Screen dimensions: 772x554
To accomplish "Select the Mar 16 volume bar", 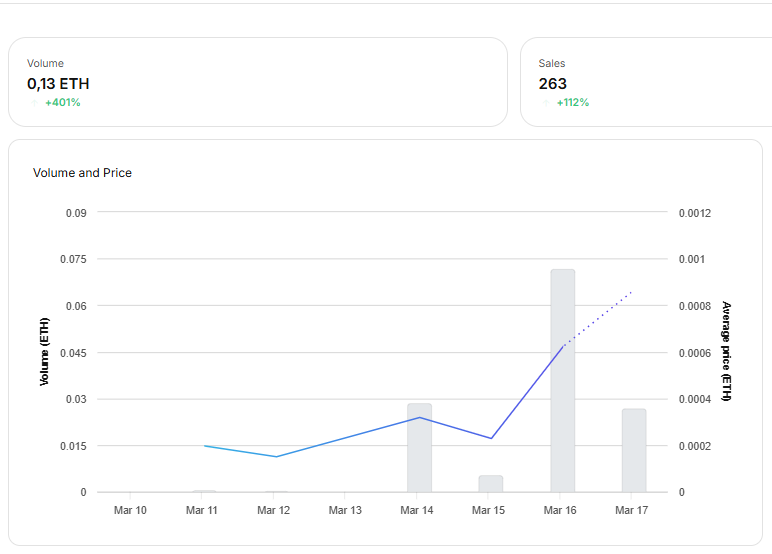I will click(563, 381).
